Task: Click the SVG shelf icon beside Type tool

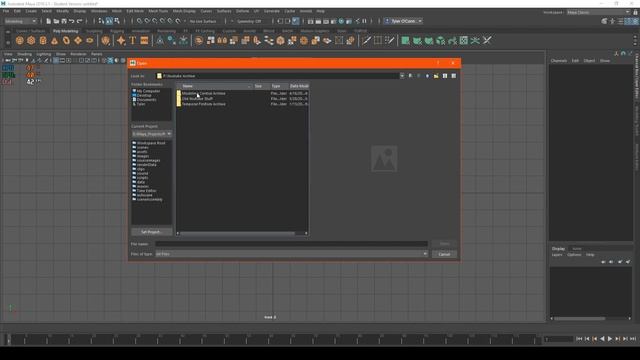Action: pyautogui.click(x=144, y=40)
